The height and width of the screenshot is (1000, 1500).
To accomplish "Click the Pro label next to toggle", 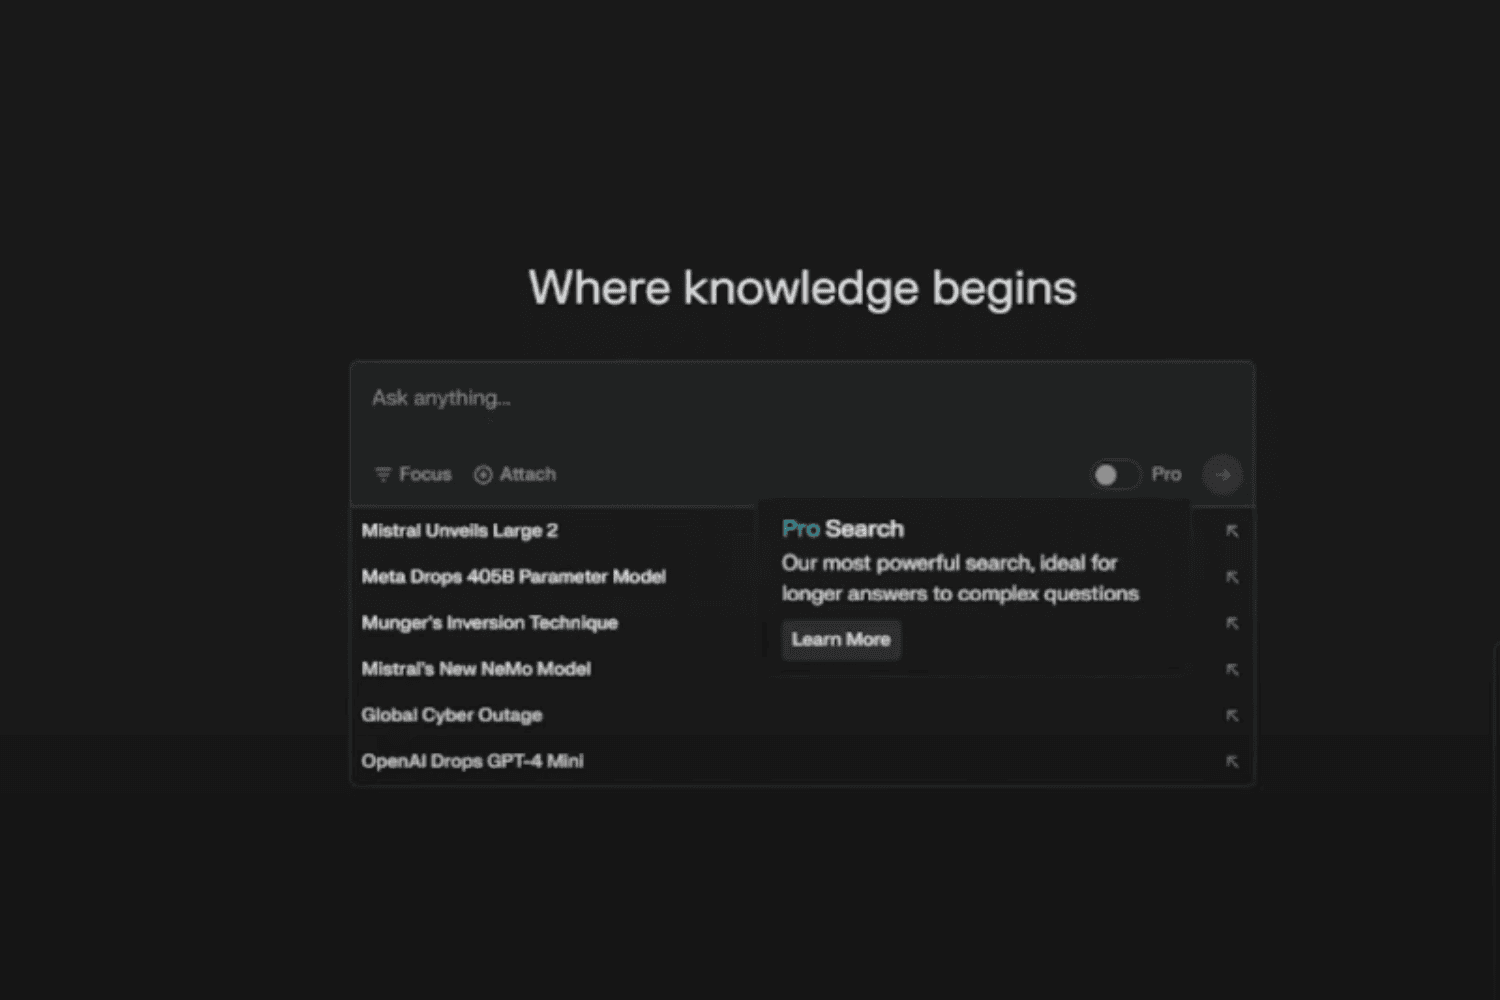I will coord(1166,474).
